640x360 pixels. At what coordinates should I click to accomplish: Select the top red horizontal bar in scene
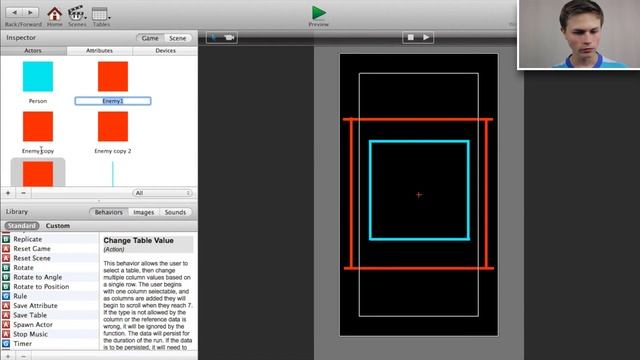pyautogui.click(x=418, y=119)
